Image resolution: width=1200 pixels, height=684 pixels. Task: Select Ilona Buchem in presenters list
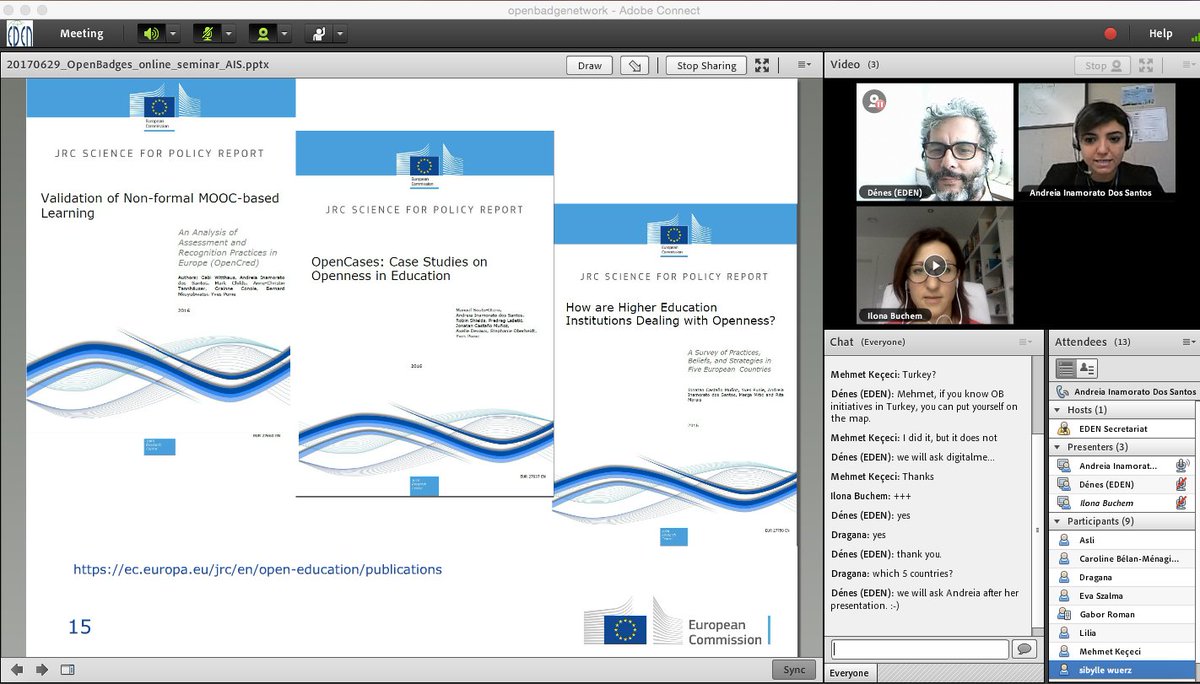pyautogui.click(x=1122, y=502)
